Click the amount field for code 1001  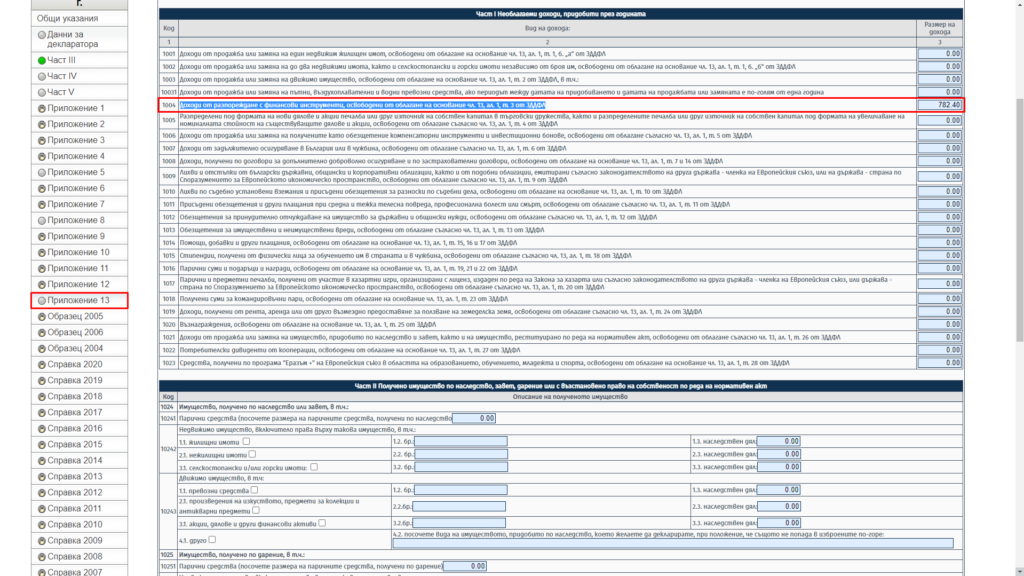(x=940, y=54)
